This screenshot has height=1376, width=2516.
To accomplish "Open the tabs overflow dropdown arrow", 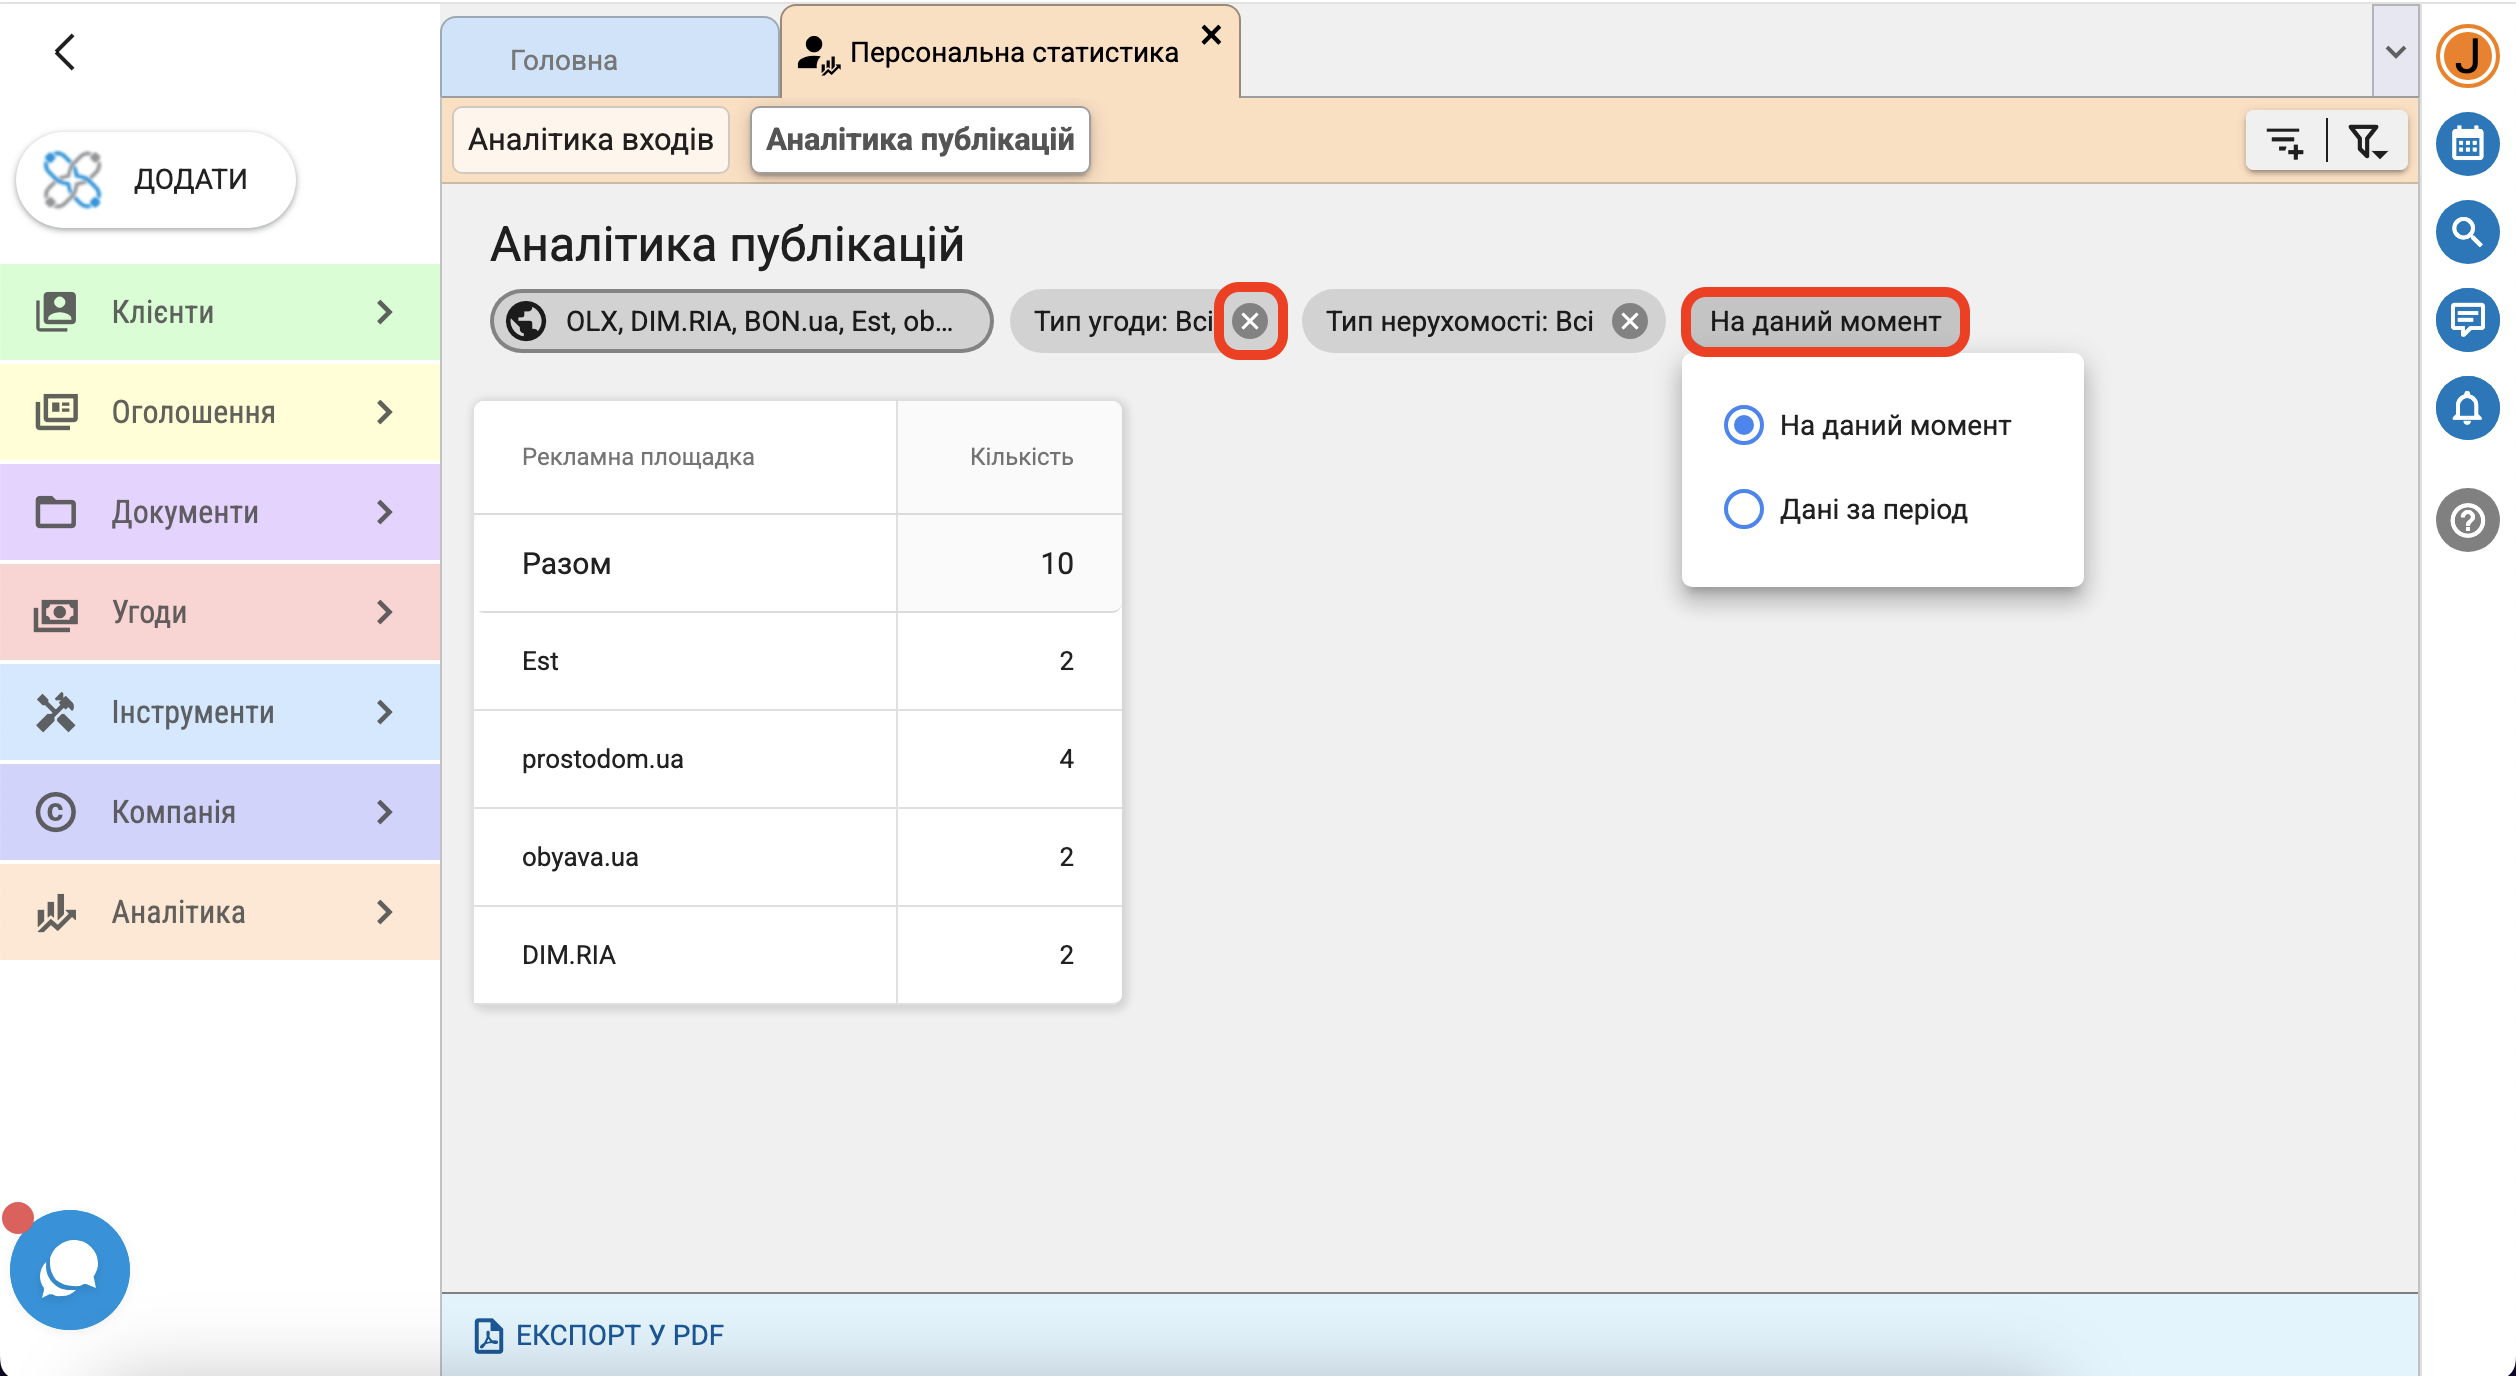I will click(x=2395, y=52).
